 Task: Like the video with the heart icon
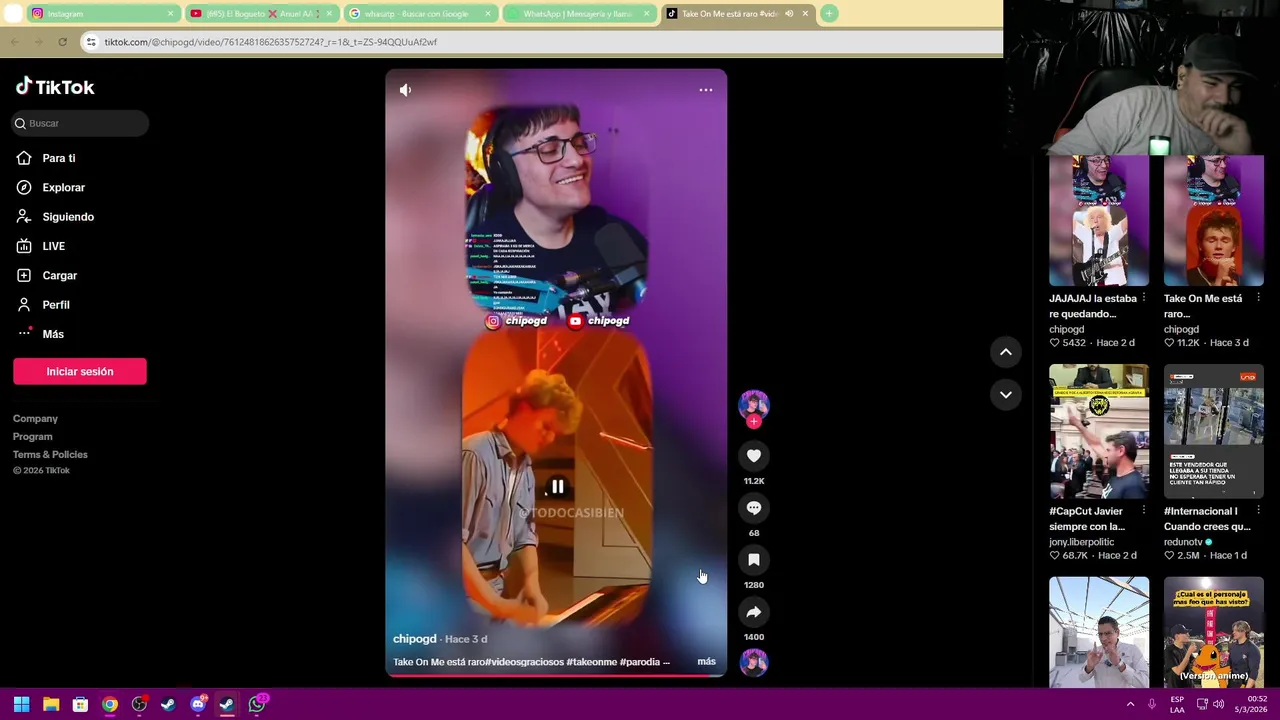(x=754, y=456)
